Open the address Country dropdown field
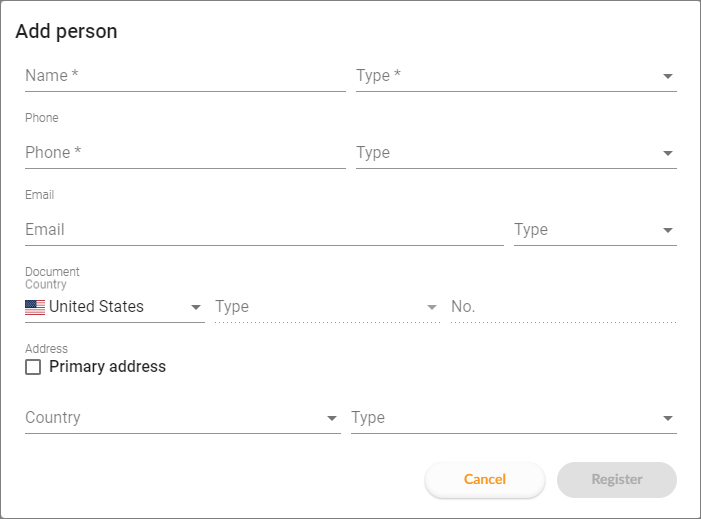Viewport: 701px width, 519px height. (x=183, y=418)
